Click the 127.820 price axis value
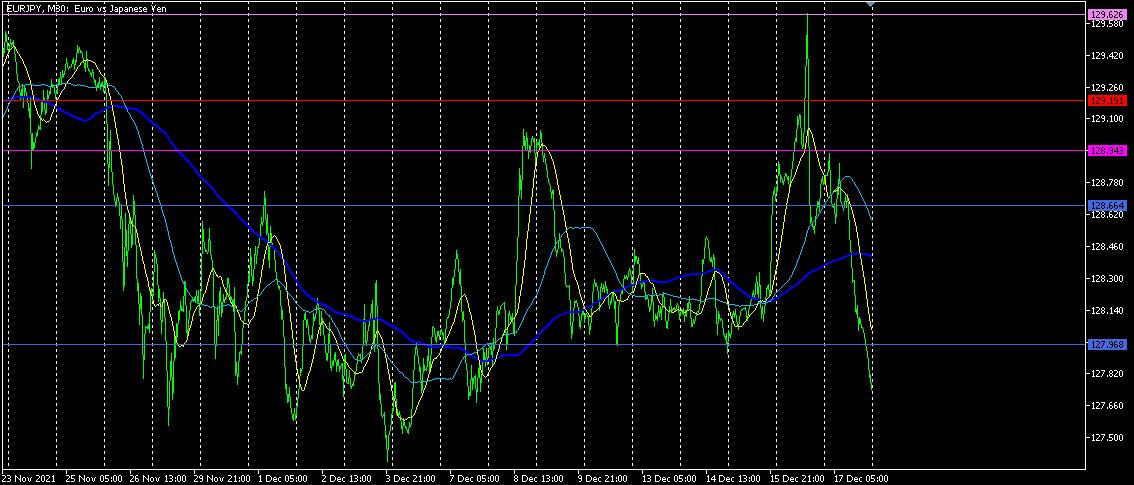 tap(1107, 374)
